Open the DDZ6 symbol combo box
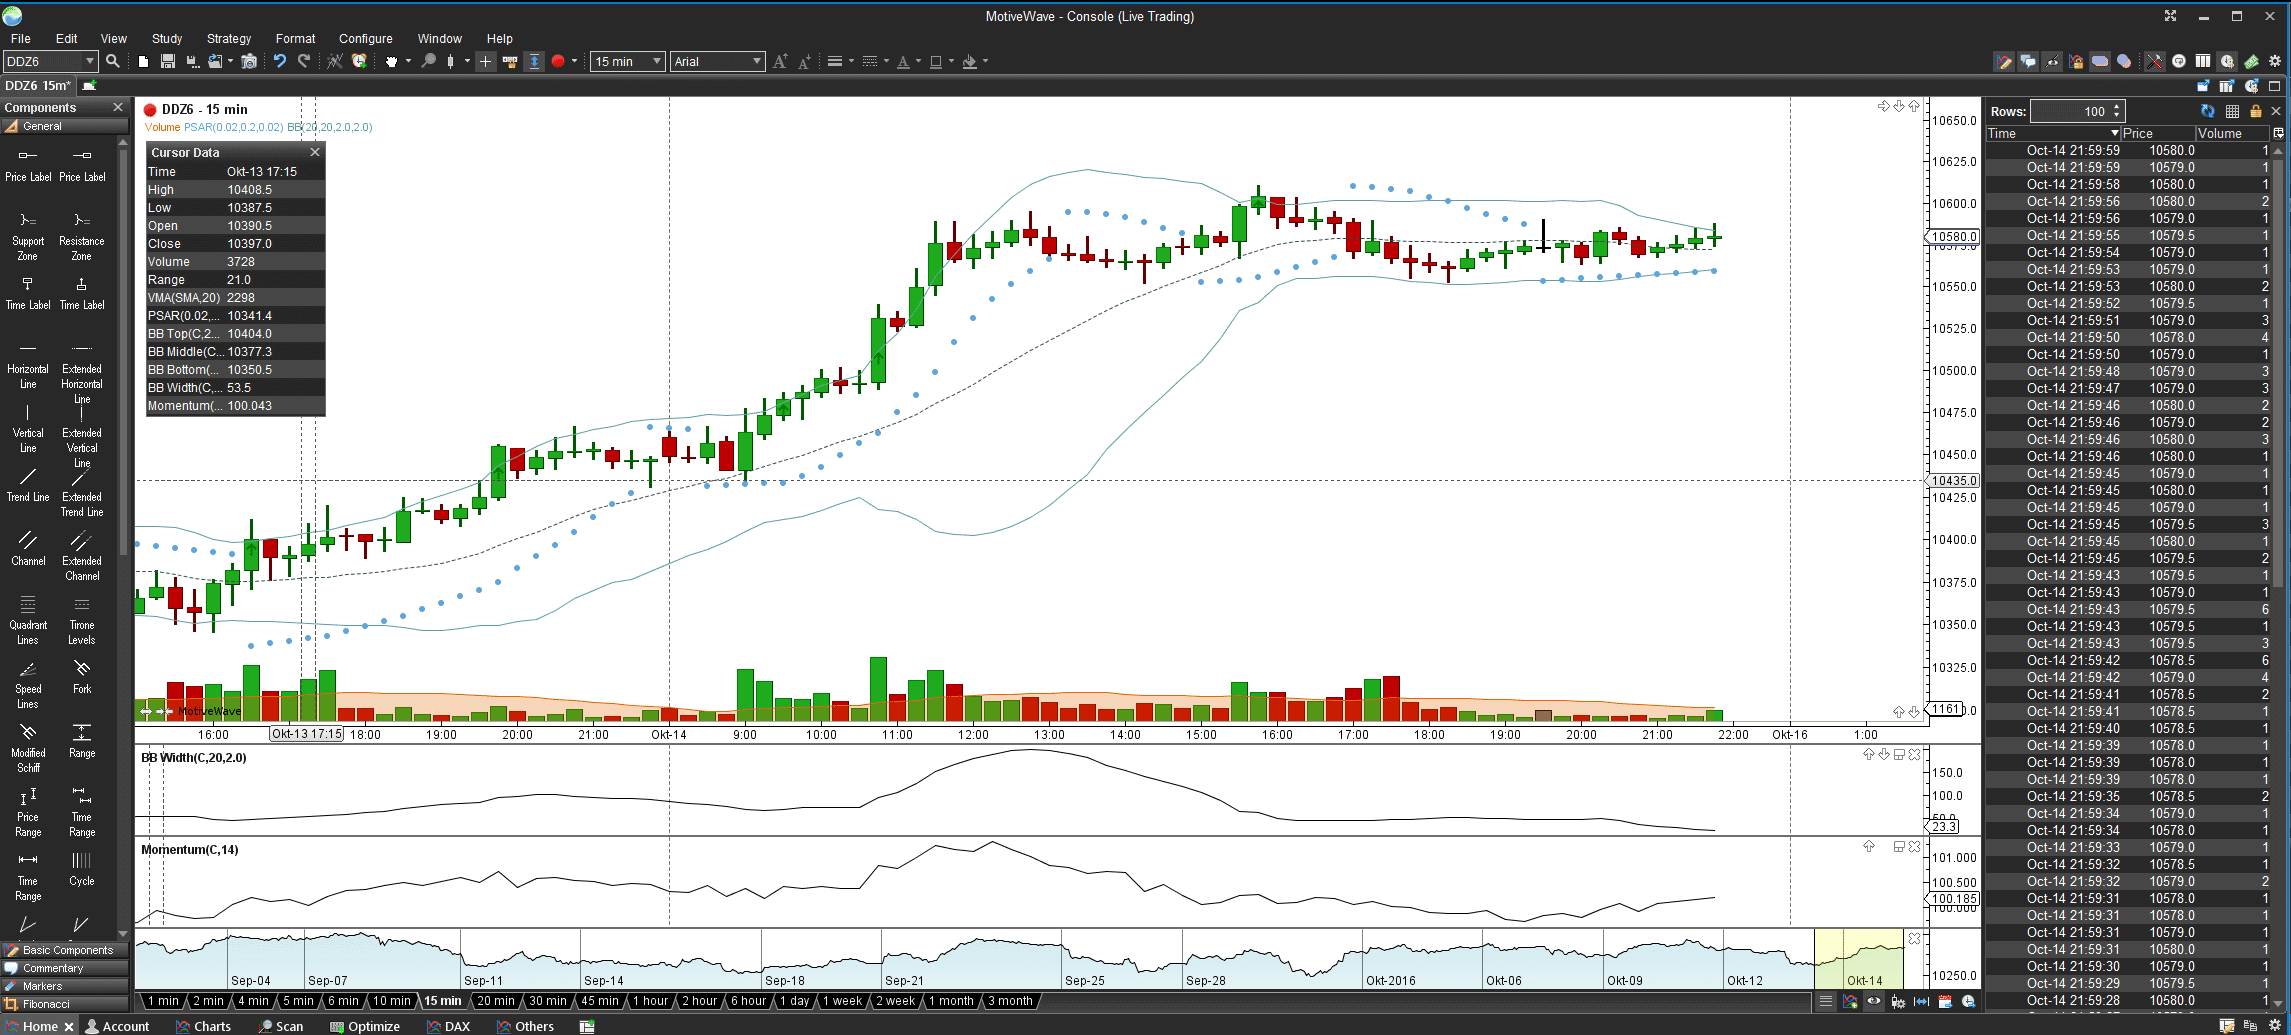 [50, 61]
